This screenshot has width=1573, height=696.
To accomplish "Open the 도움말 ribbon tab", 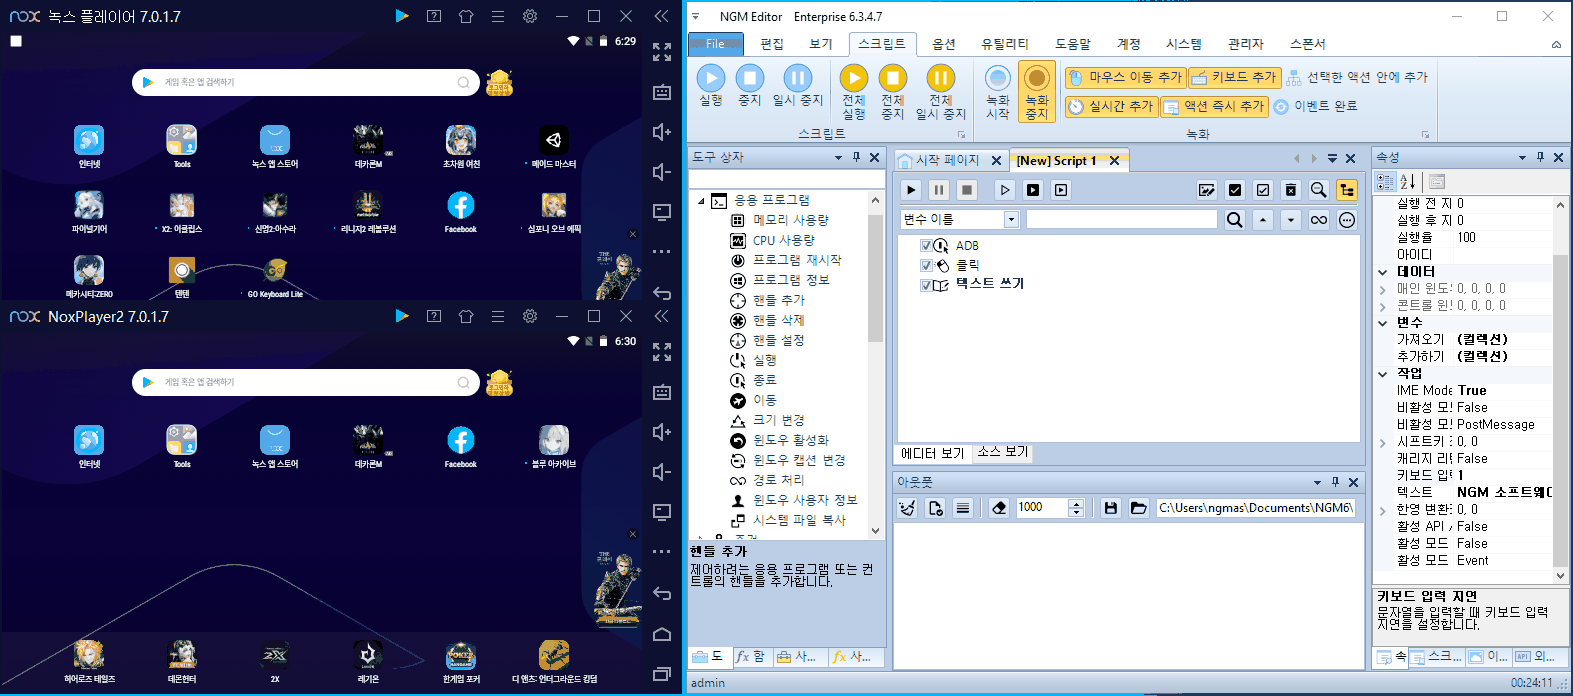I will pos(1073,44).
